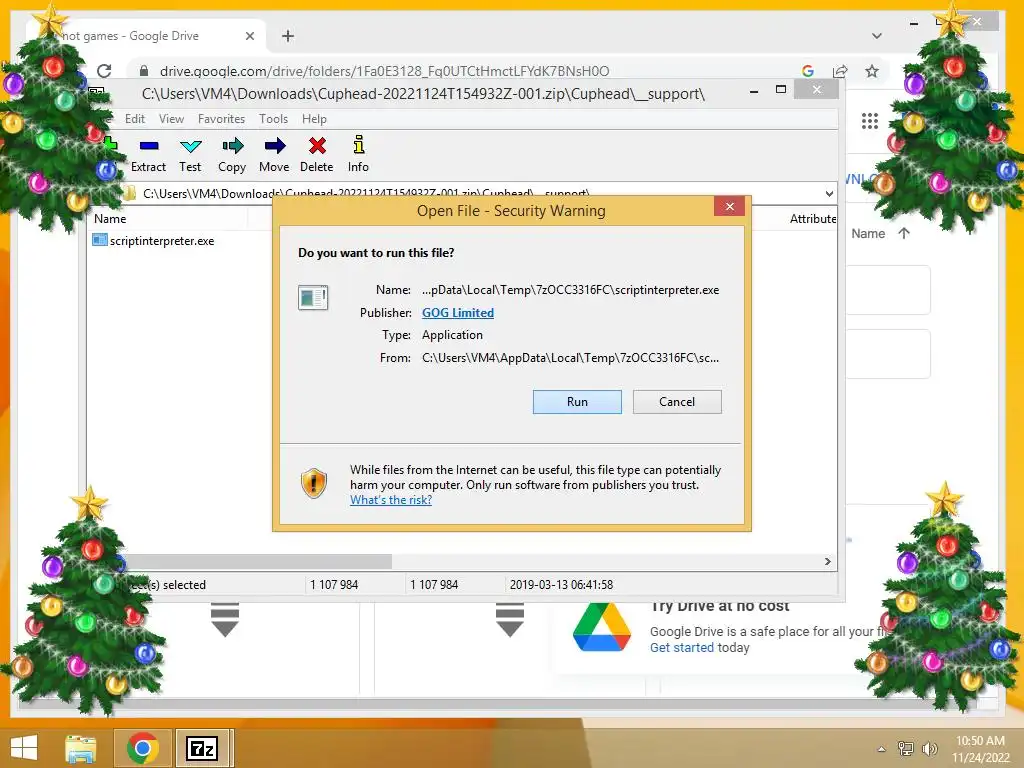
Task: Switch to Chrome on the taskbar
Action: click(x=143, y=748)
